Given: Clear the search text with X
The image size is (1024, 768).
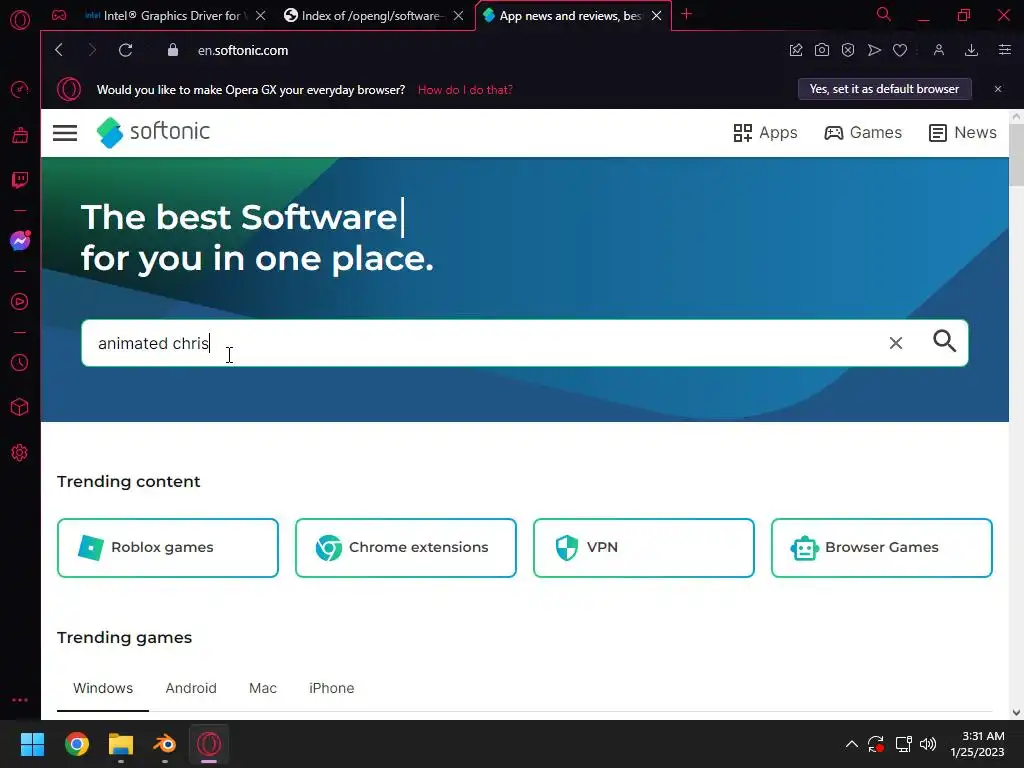Looking at the screenshot, I should tap(895, 343).
